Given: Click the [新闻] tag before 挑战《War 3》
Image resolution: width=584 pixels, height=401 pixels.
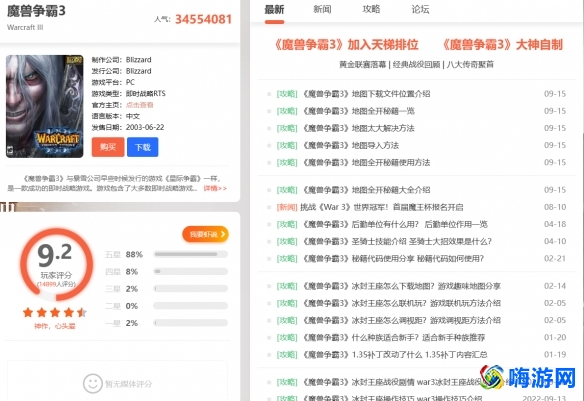Looking at the screenshot, I should coord(287,207).
